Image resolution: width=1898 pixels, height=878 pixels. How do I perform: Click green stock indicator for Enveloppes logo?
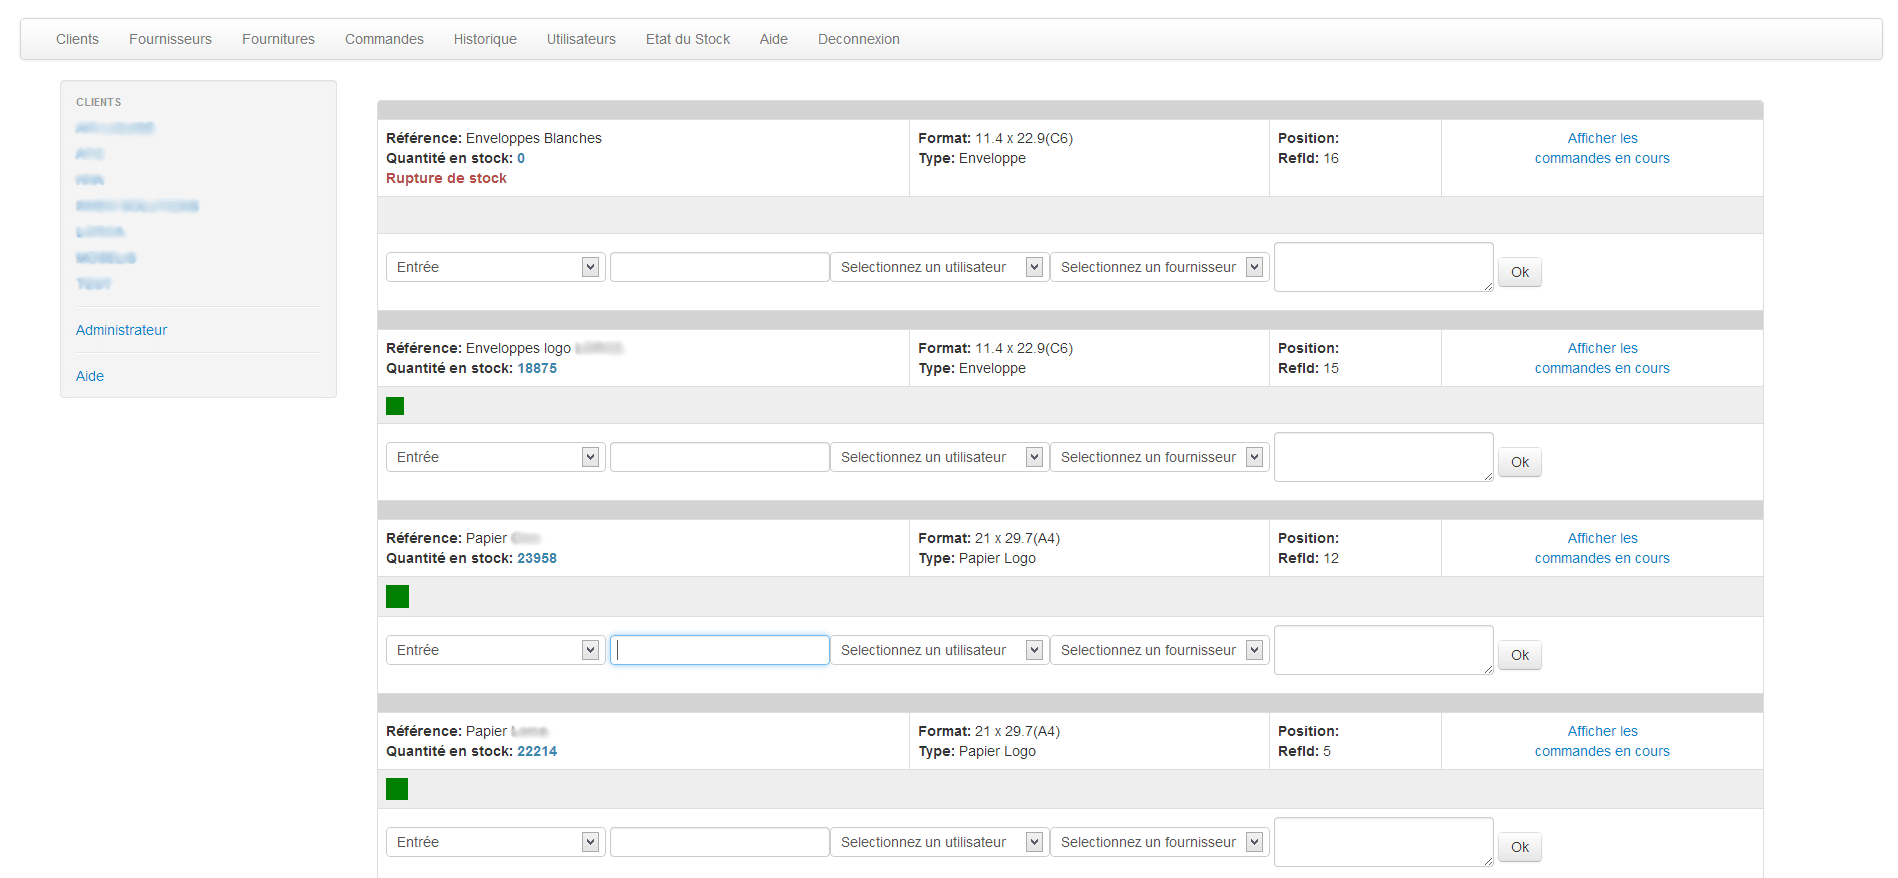pos(395,406)
